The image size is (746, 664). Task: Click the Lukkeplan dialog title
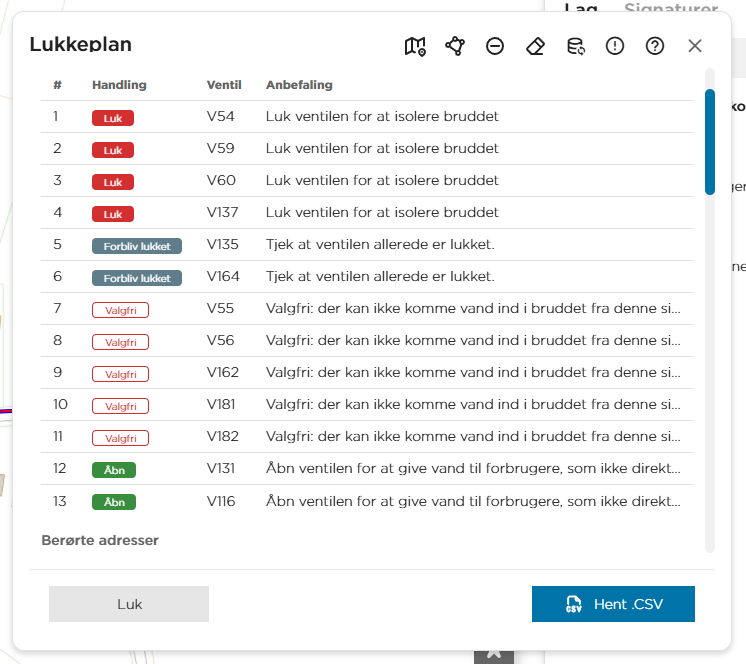pos(80,45)
